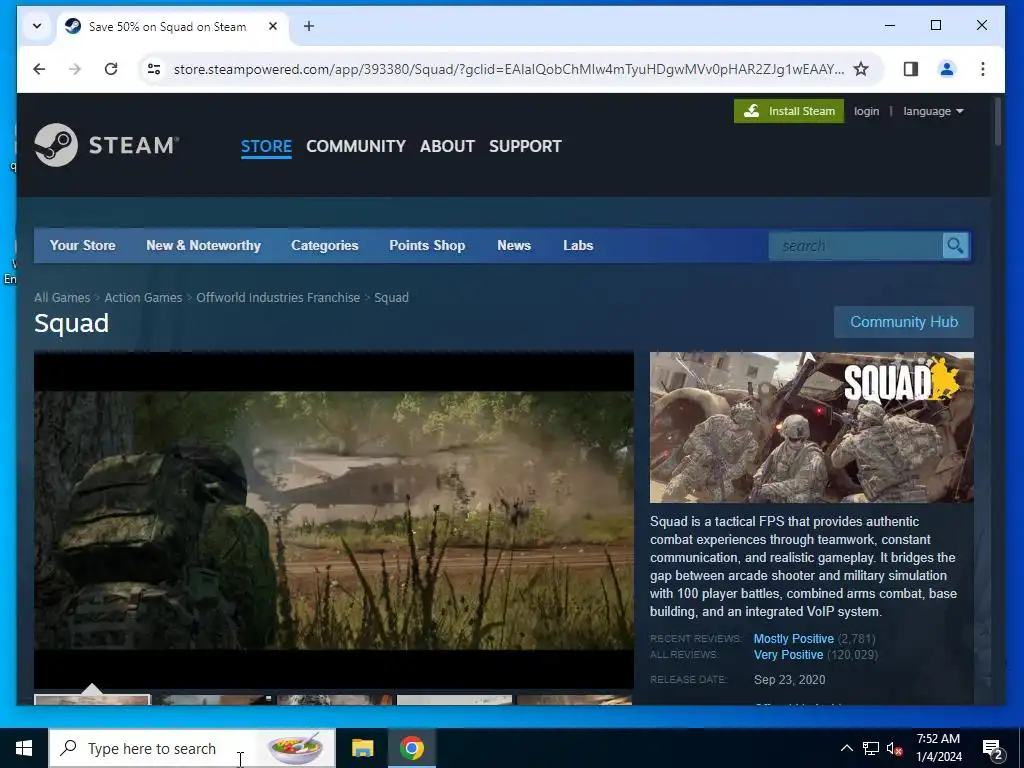
Task: Open the Chrome profile avatar
Action: click(x=946, y=69)
